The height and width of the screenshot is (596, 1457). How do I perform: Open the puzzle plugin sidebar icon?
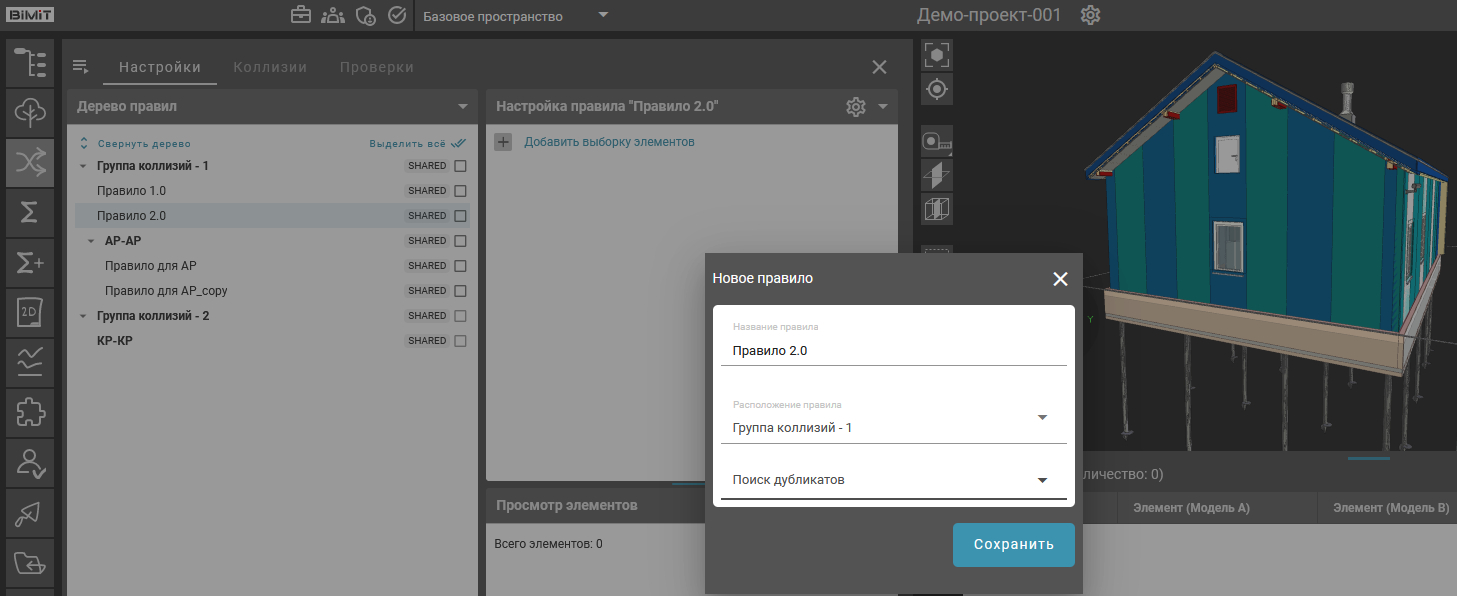click(30, 412)
